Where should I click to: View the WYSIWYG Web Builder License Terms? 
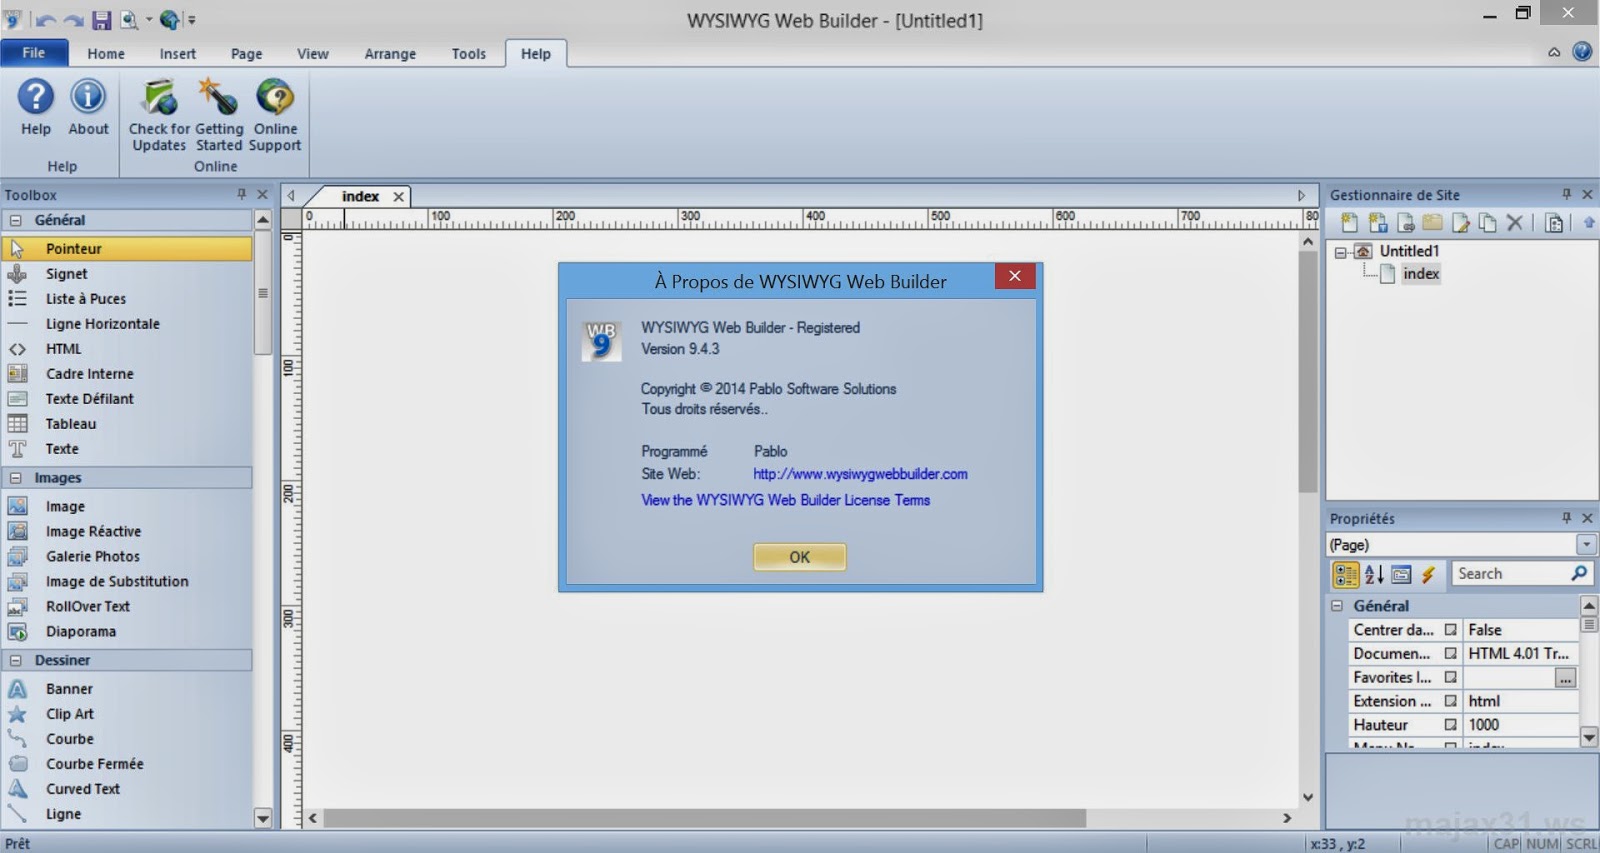pos(786,500)
